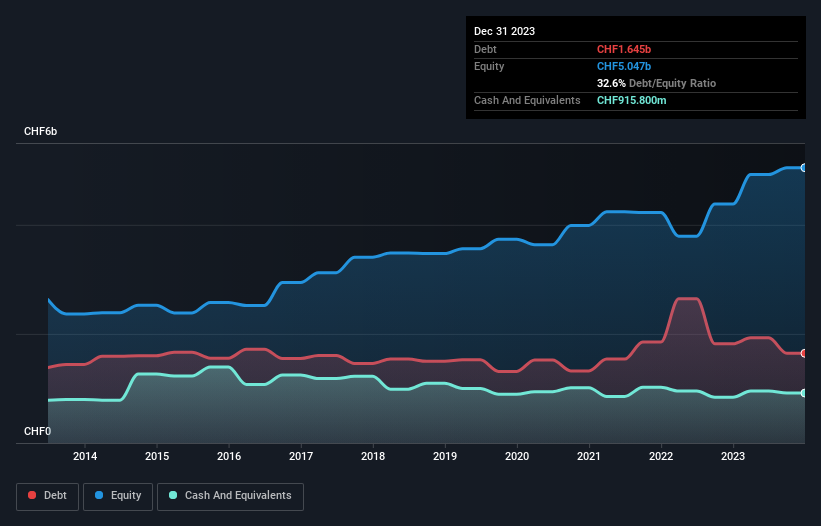
Task: Click the Dec 31 2023 tooltip date
Action: 504,31
